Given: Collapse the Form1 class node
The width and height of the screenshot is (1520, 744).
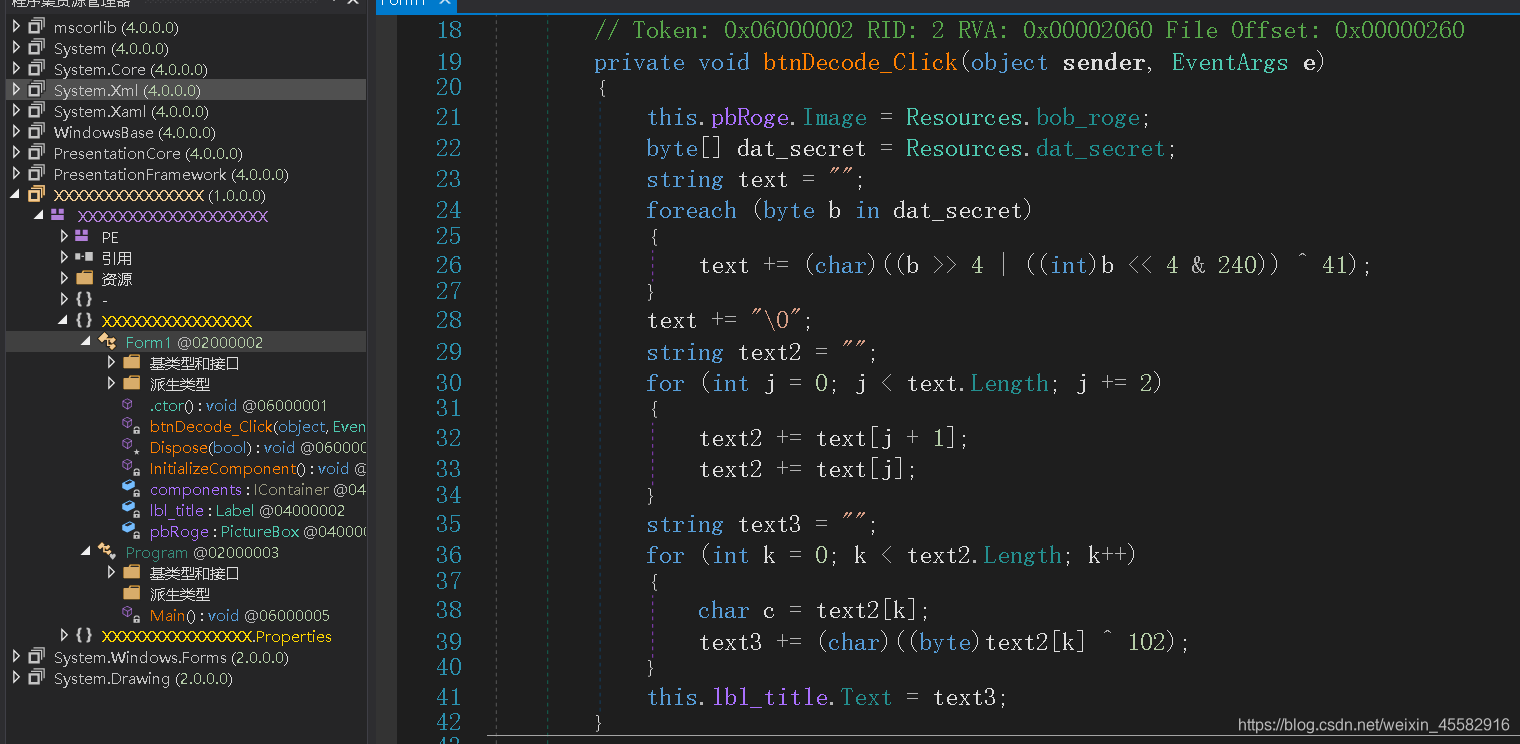Looking at the screenshot, I should click(86, 342).
